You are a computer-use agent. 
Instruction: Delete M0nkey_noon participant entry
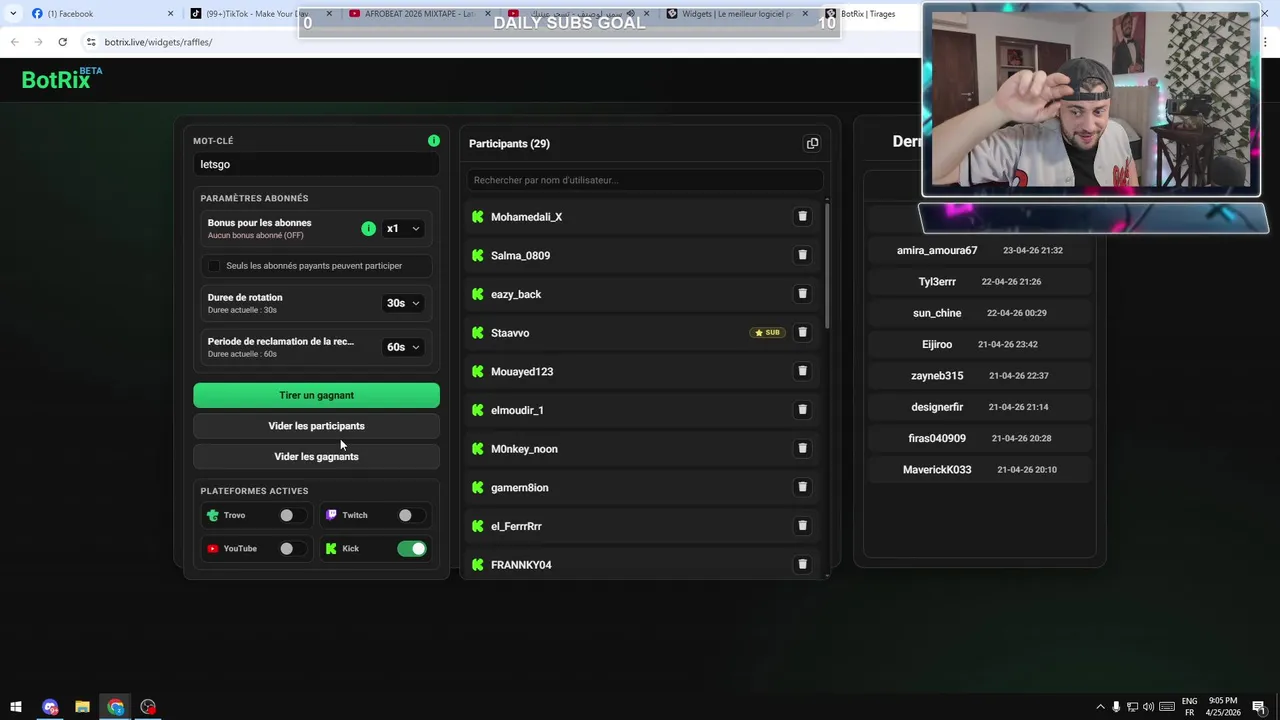coord(802,448)
